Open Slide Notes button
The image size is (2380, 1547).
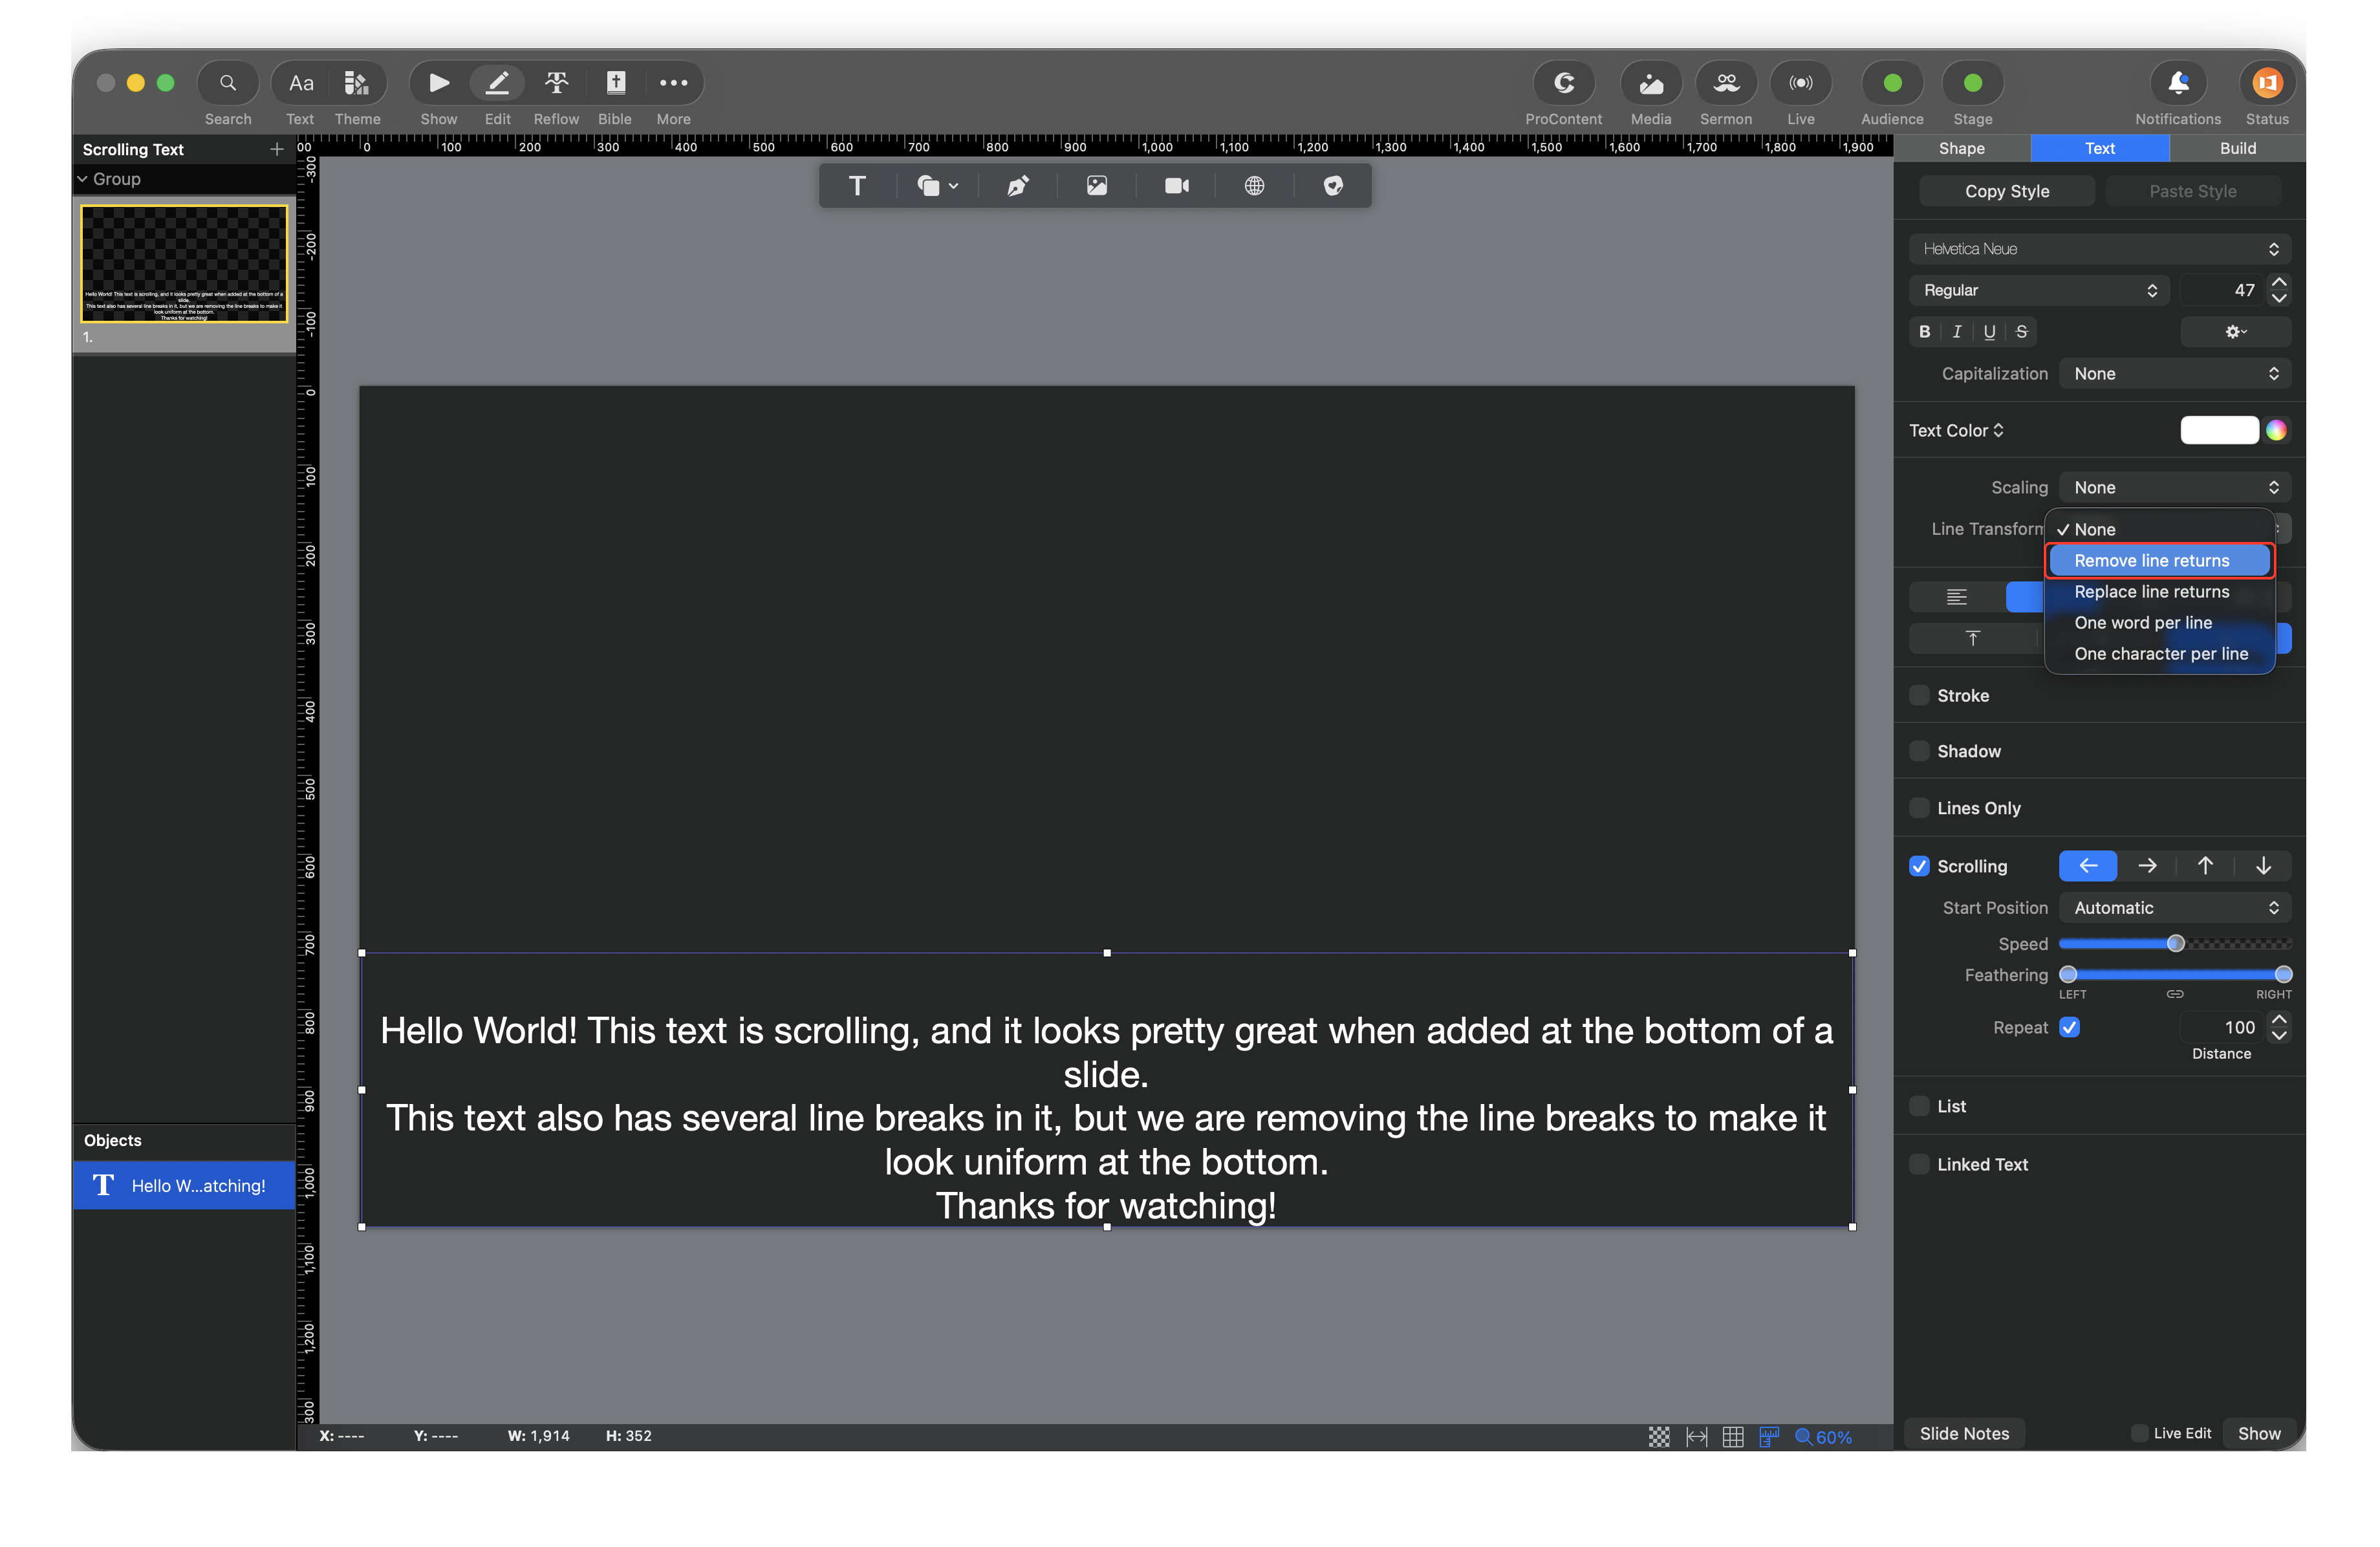(1963, 1433)
